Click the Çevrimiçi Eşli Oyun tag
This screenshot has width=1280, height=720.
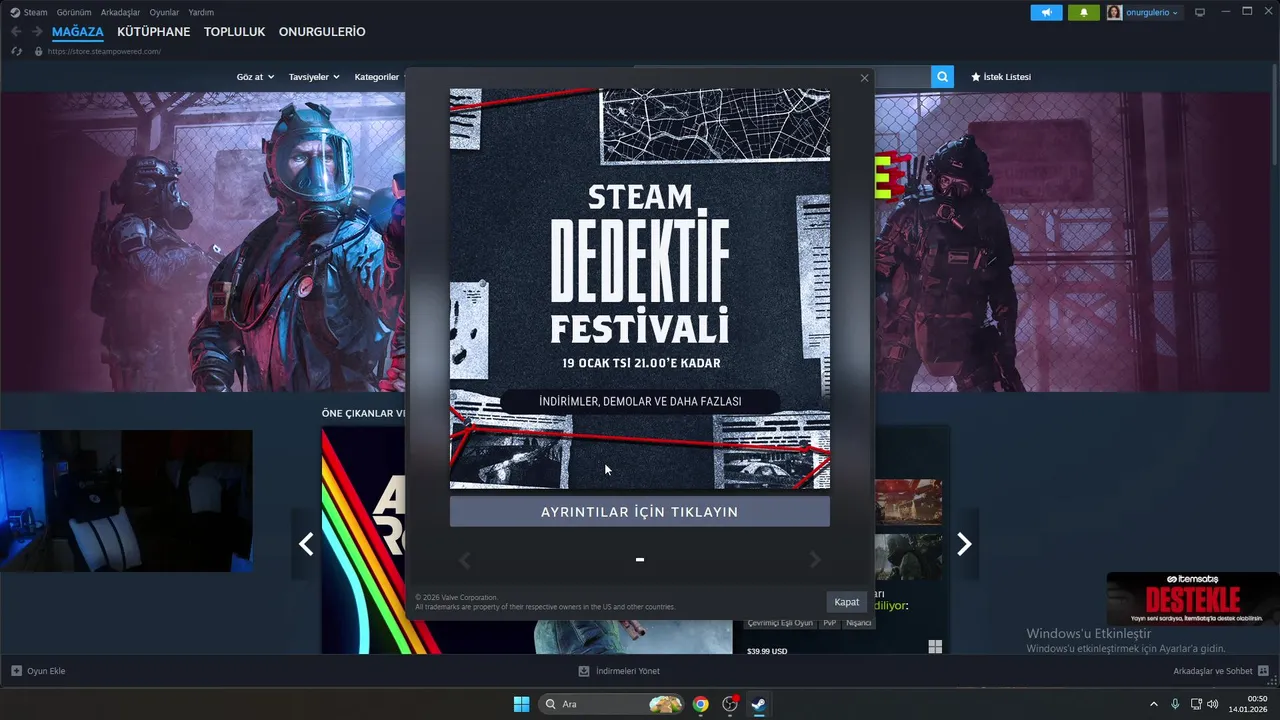(780, 623)
